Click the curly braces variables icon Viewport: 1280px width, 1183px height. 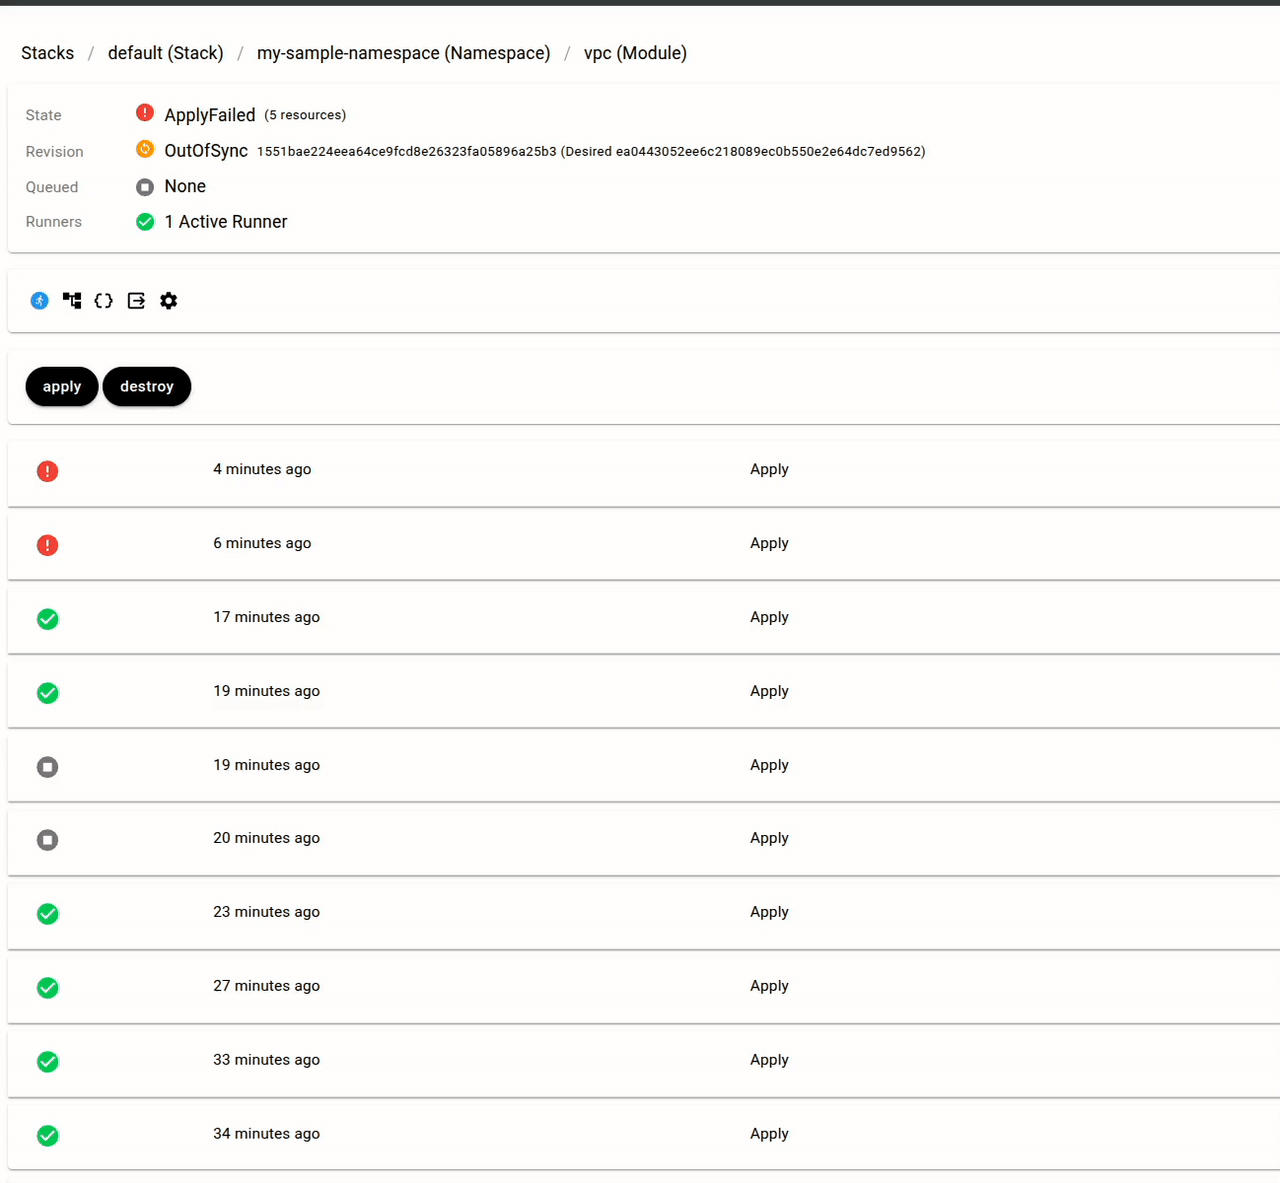pyautogui.click(x=104, y=301)
